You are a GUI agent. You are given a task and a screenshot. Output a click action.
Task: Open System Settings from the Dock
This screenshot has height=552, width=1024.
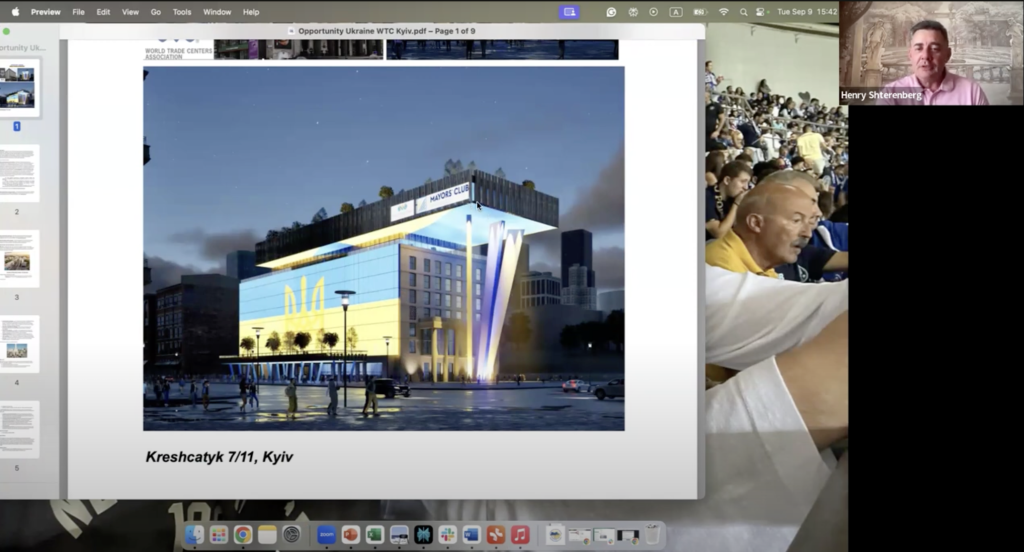click(x=291, y=535)
